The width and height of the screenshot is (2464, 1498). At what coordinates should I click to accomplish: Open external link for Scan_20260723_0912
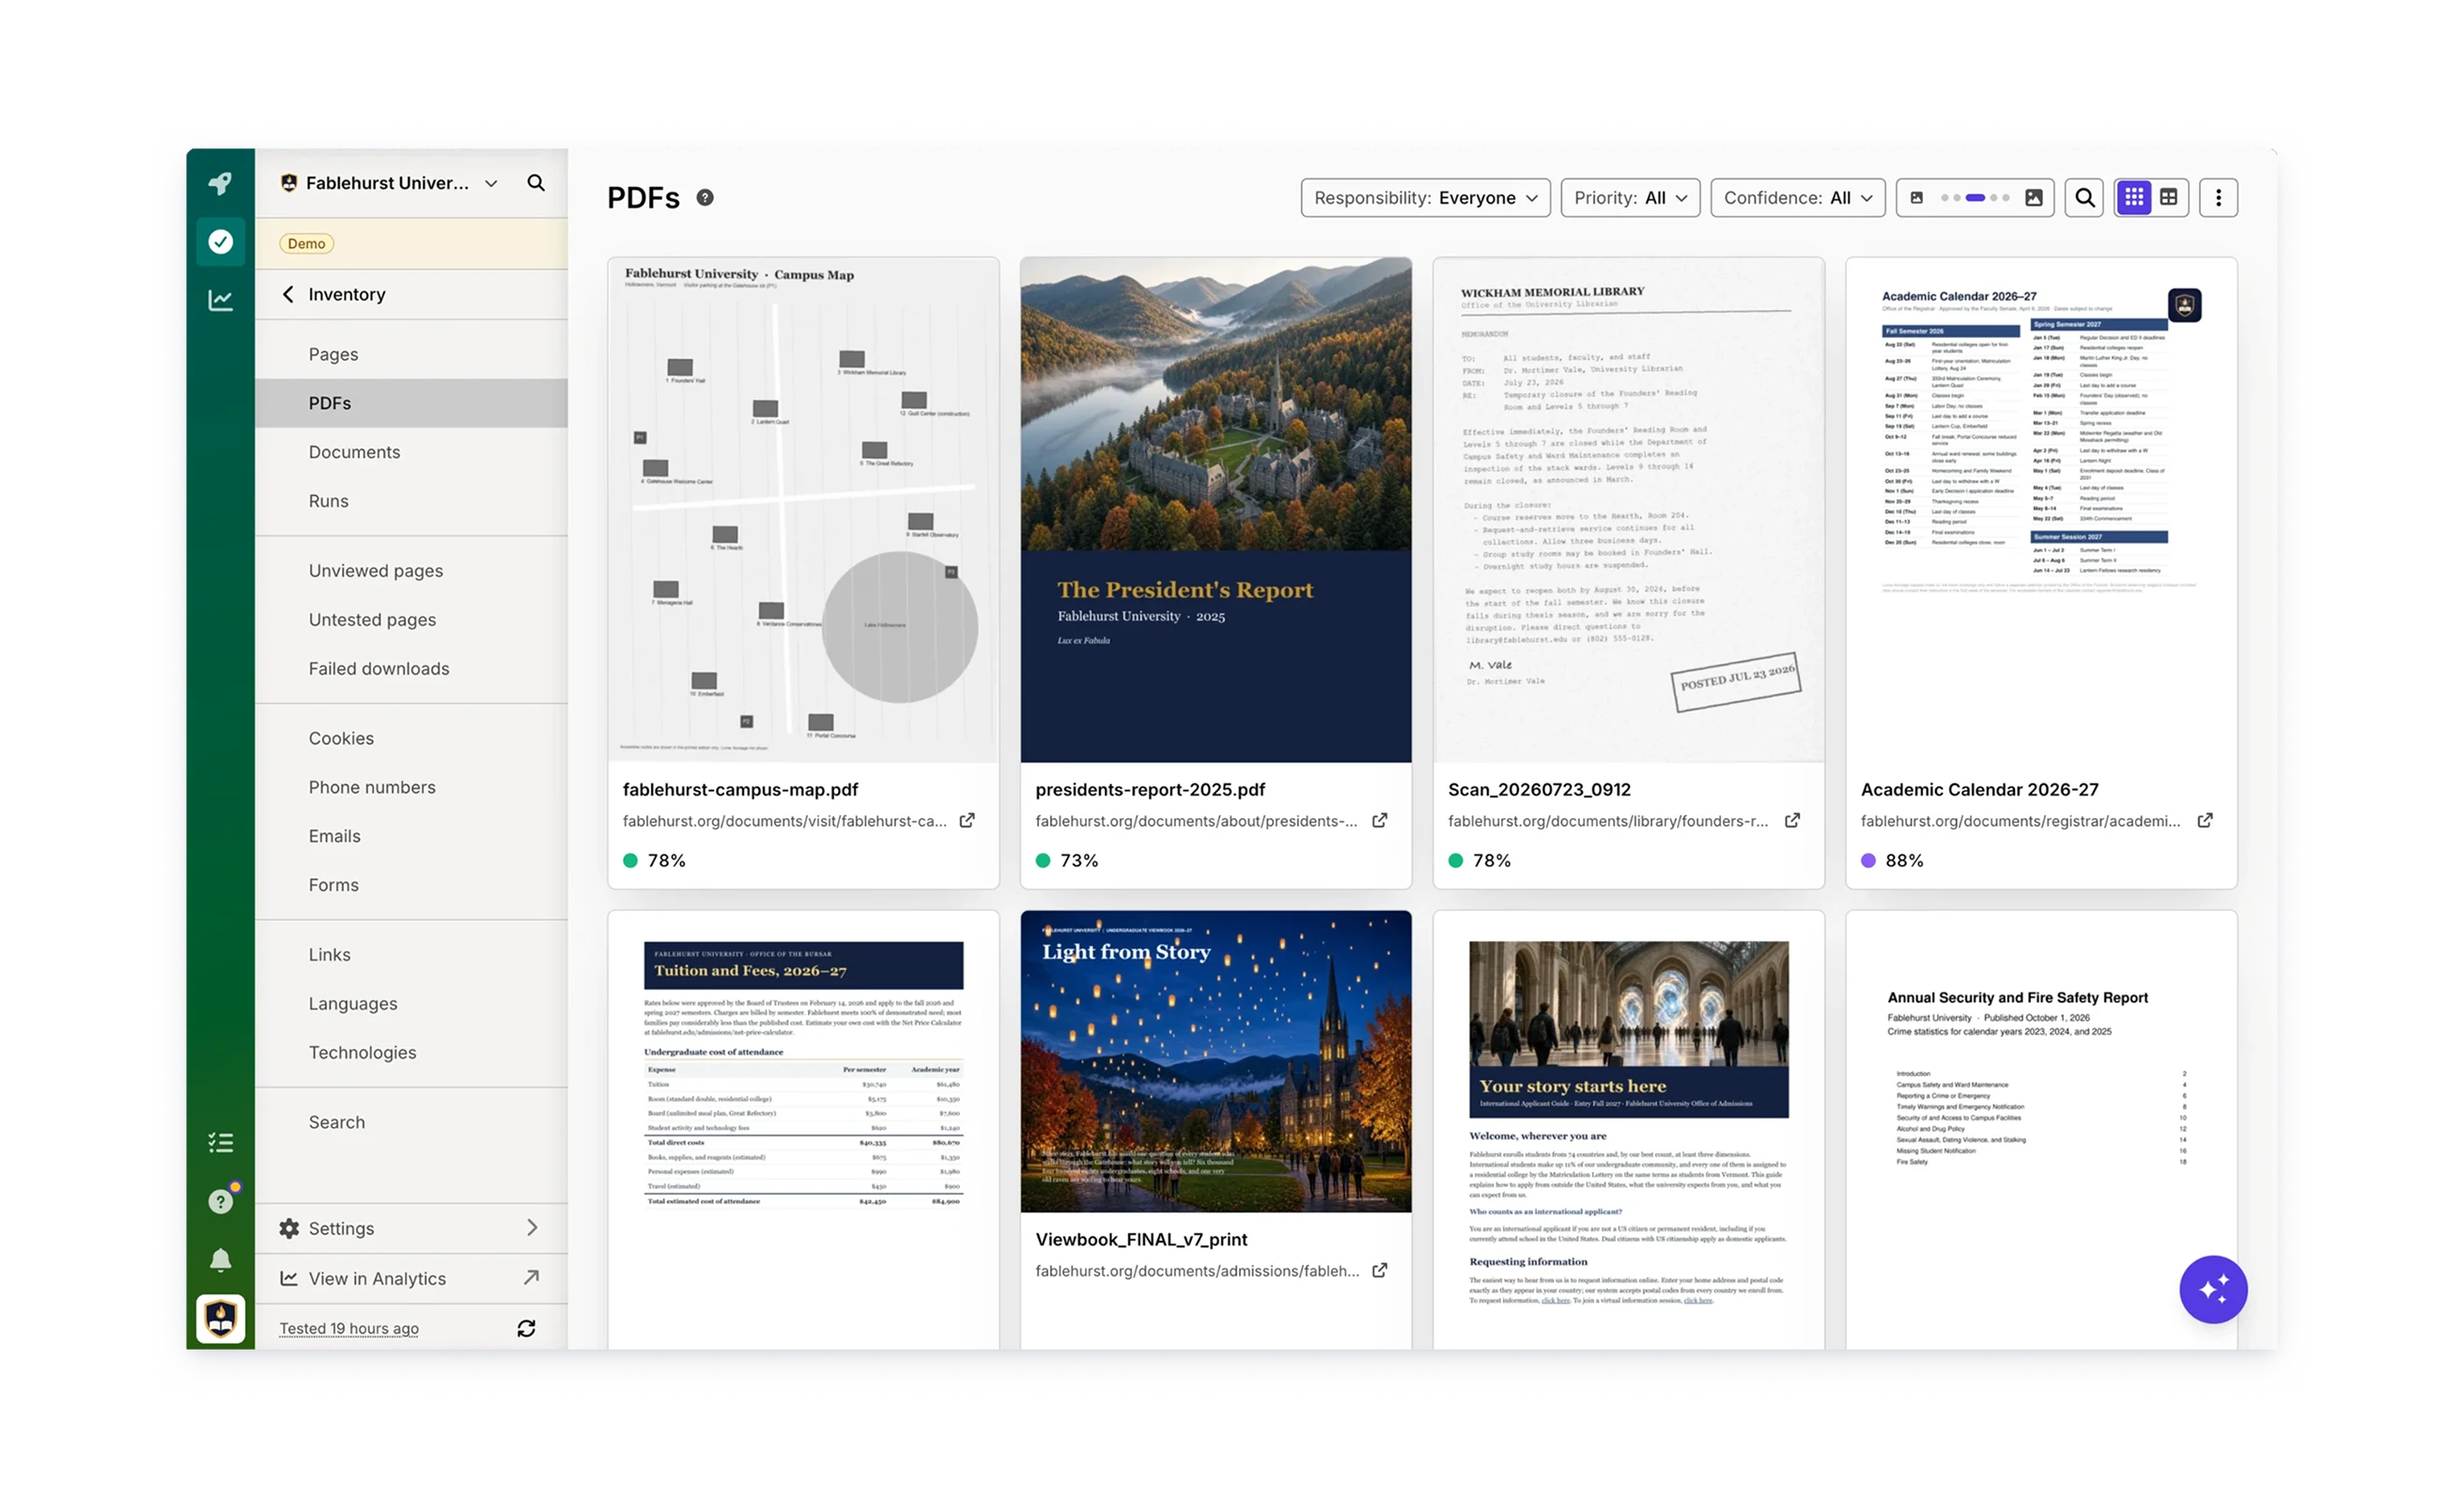pyautogui.click(x=1792, y=820)
